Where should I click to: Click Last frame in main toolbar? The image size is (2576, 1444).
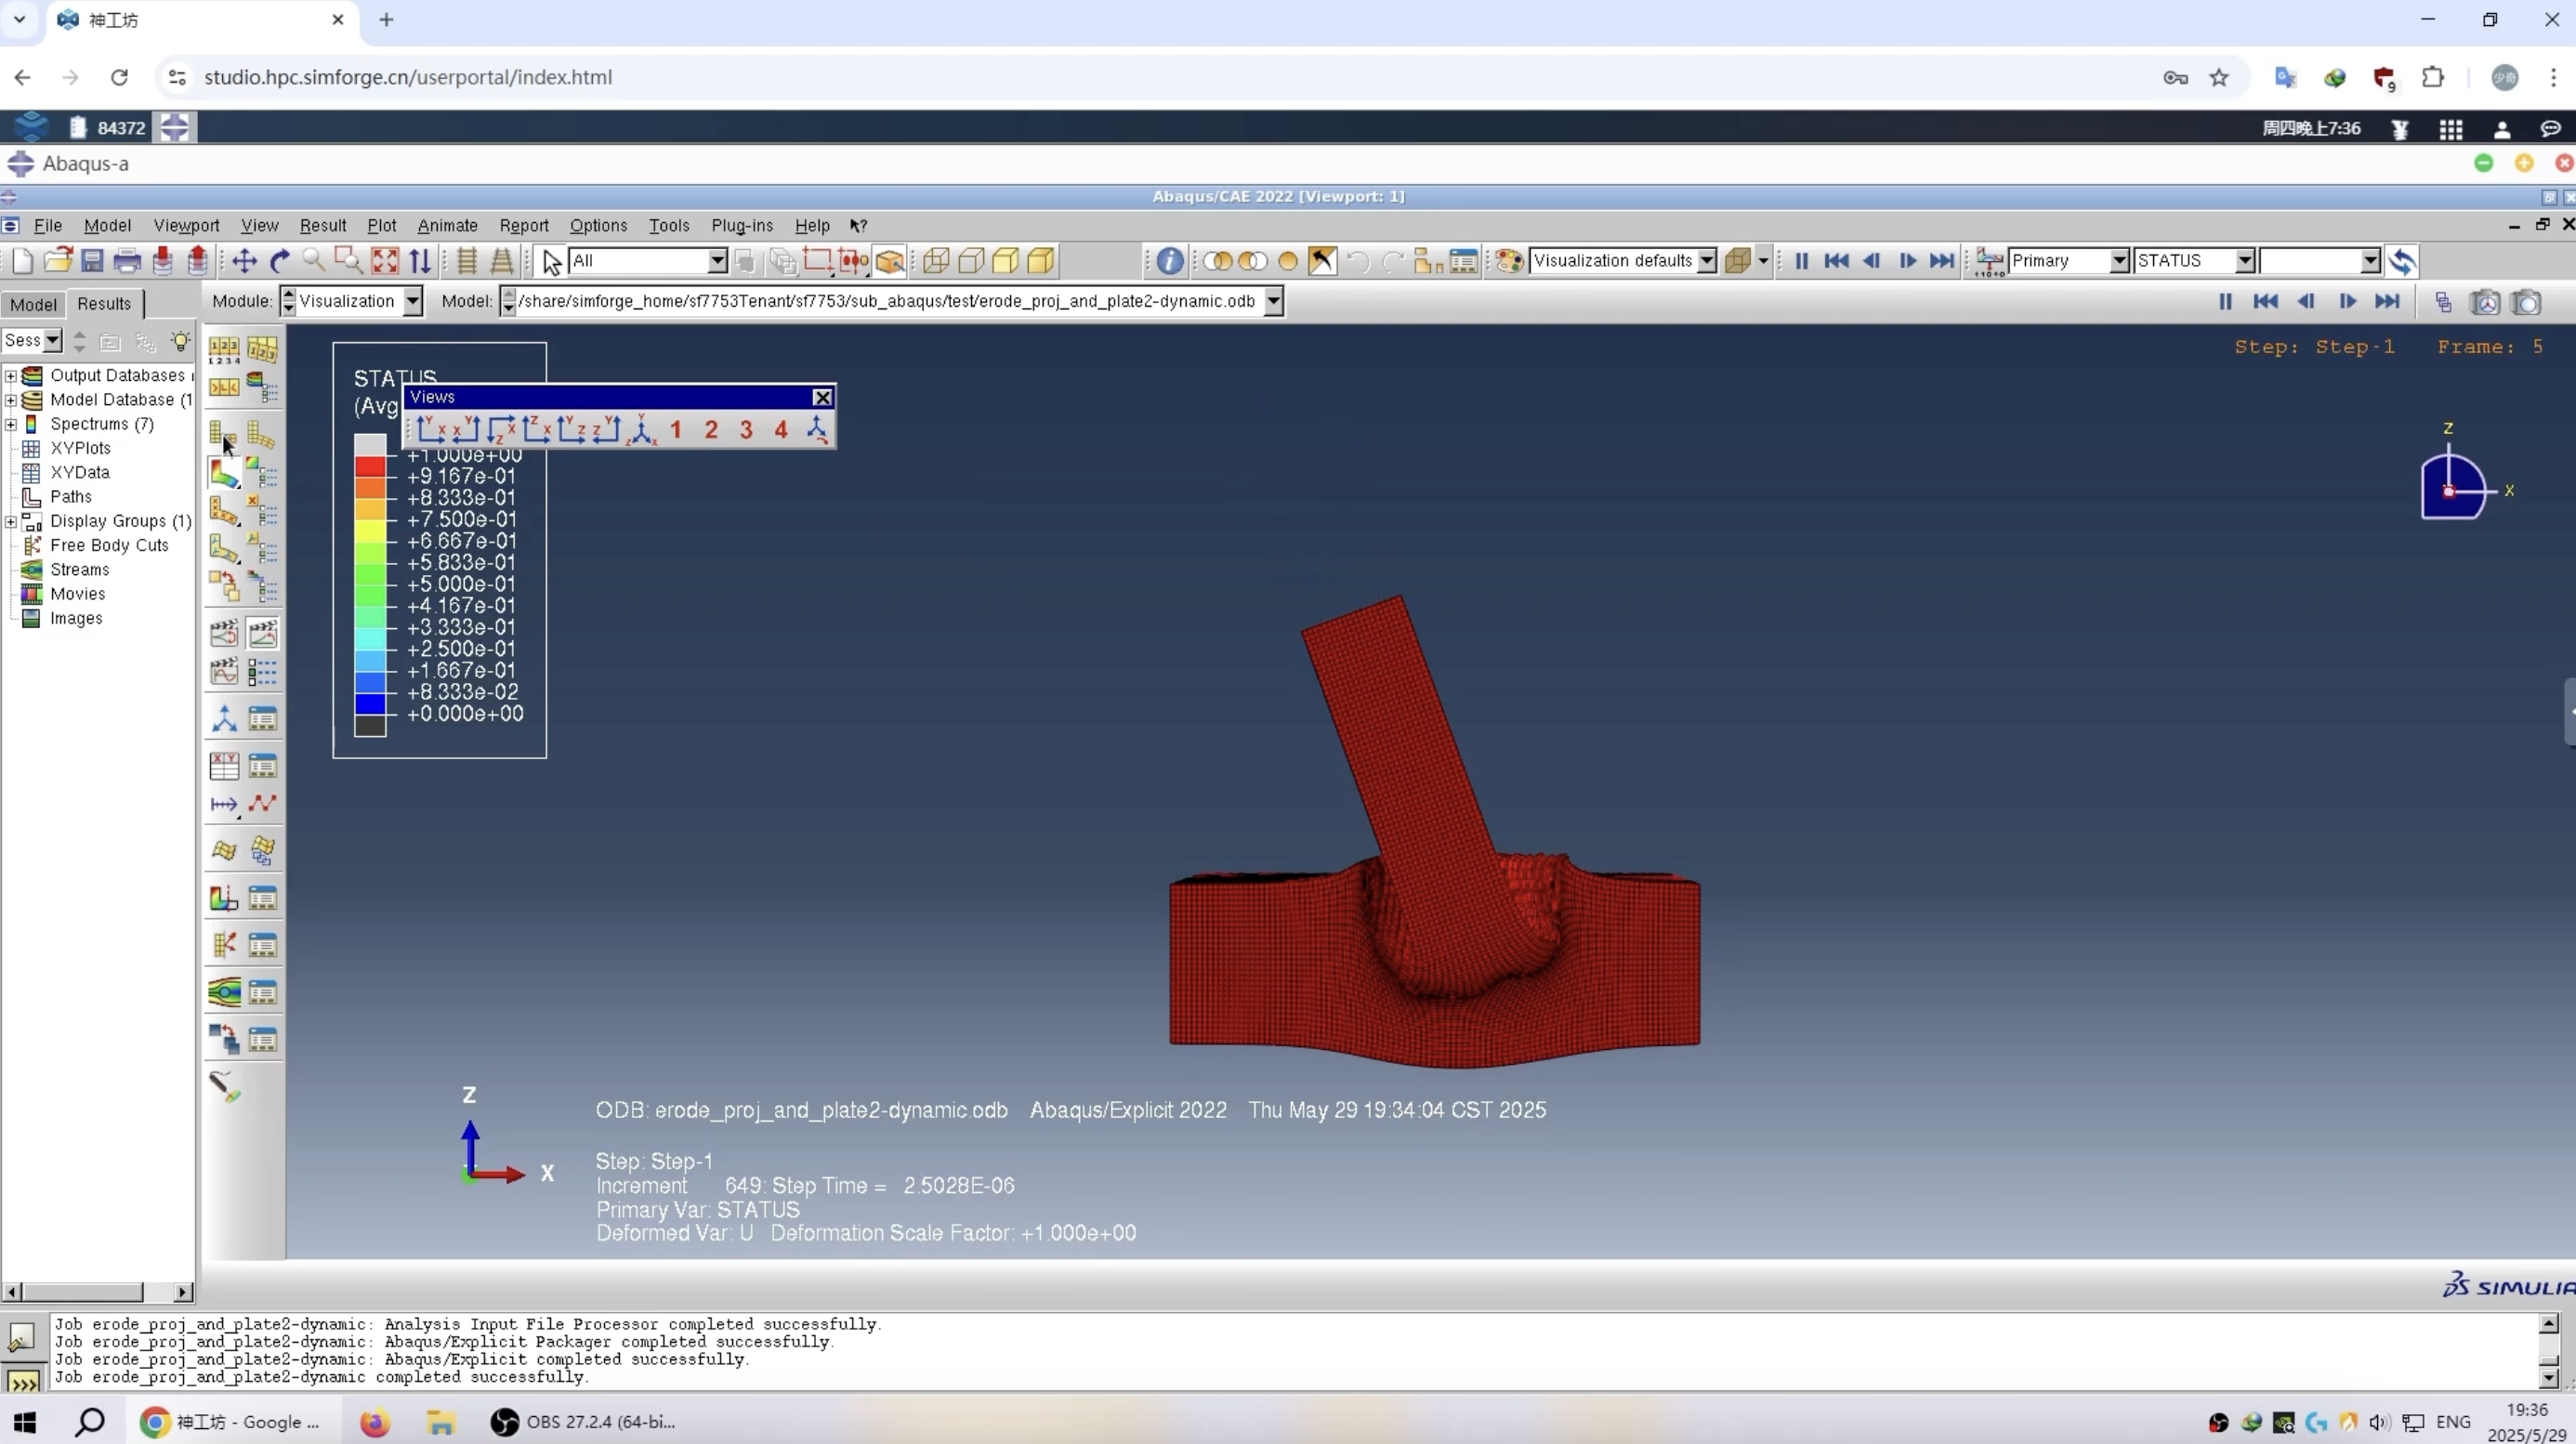point(1942,261)
